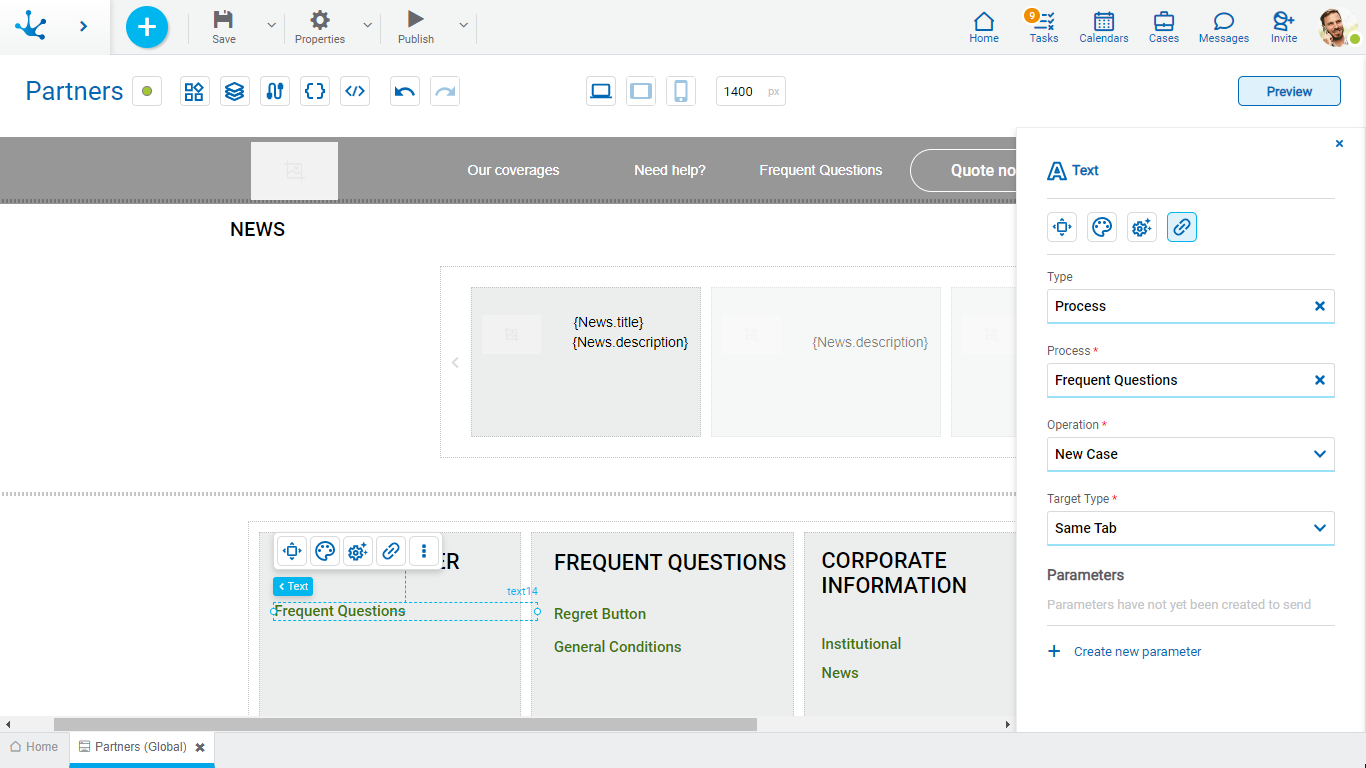Clear the Process field Frequent Questions
The height and width of the screenshot is (768, 1366).
(1320, 380)
